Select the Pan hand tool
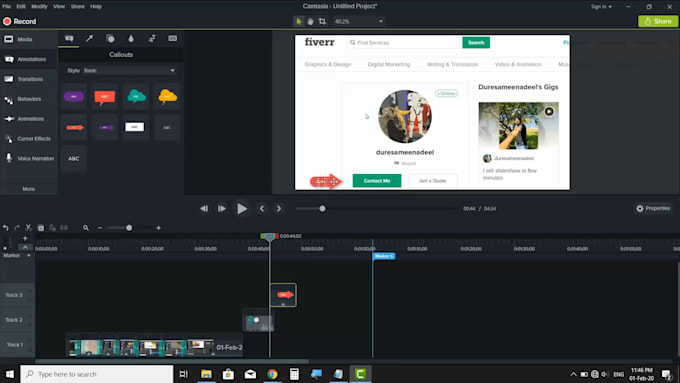This screenshot has width=680, height=383. point(311,21)
